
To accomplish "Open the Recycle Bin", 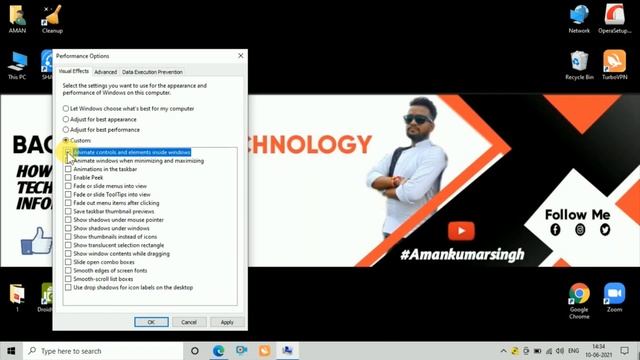I will point(579,65).
